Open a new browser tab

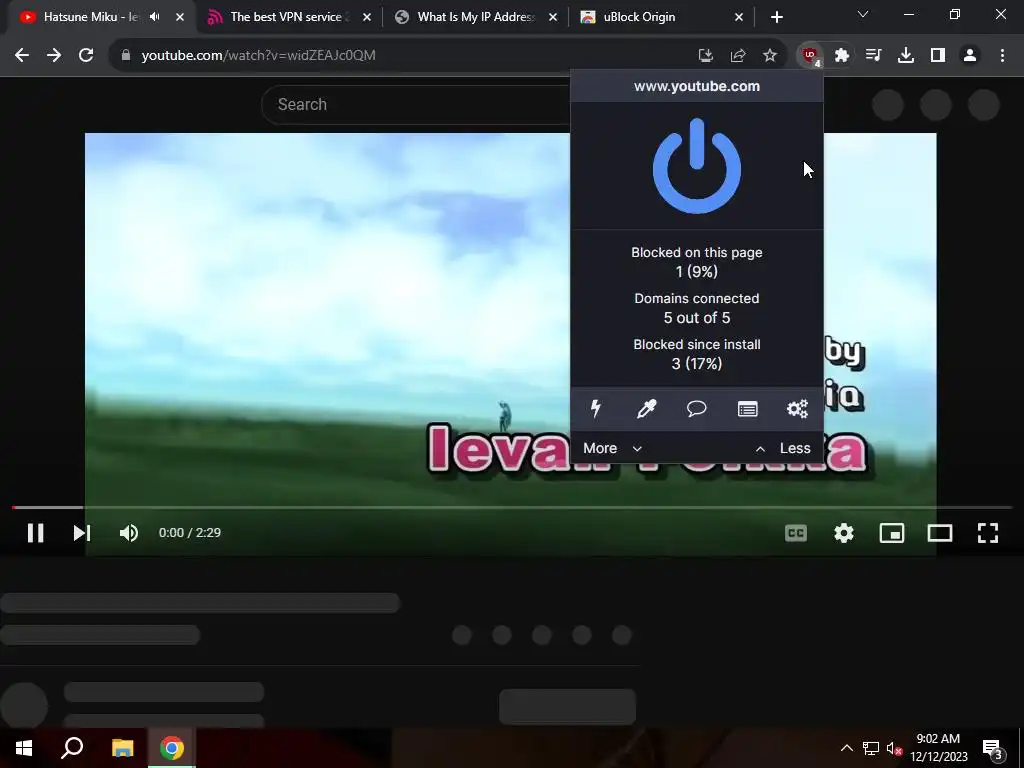coord(776,17)
